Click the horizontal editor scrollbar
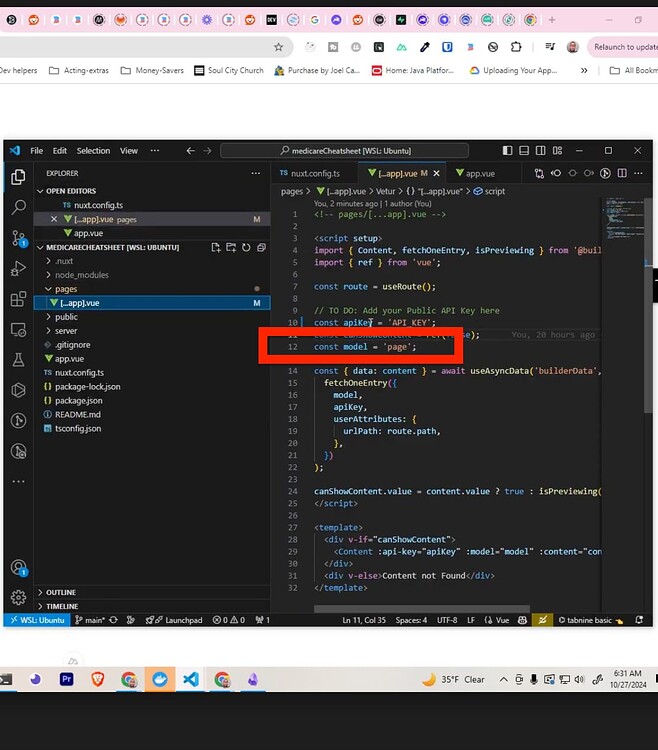 [422, 609]
